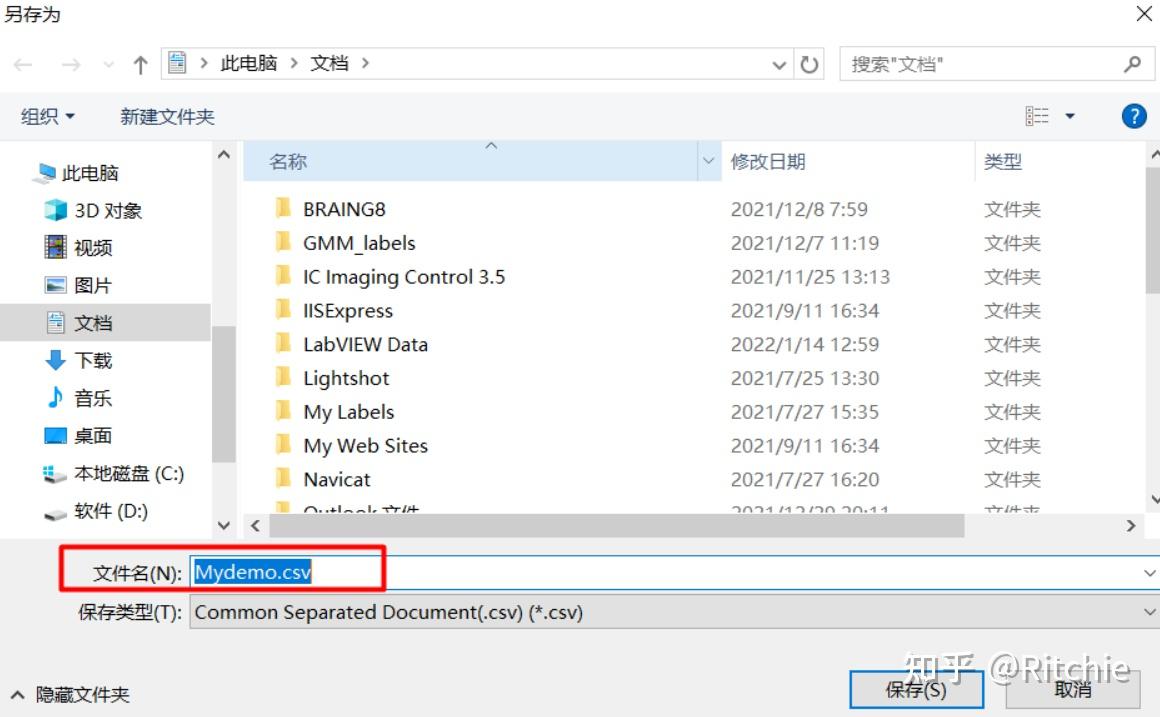Image resolution: width=1160 pixels, height=717 pixels.
Task: Click the search magnifier icon
Action: click(x=1133, y=64)
